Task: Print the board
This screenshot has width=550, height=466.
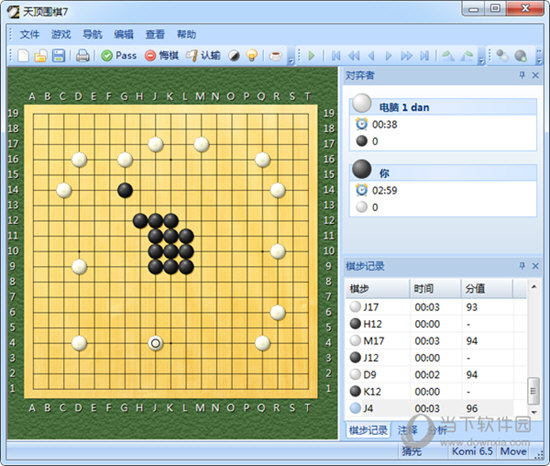Action: click(83, 55)
